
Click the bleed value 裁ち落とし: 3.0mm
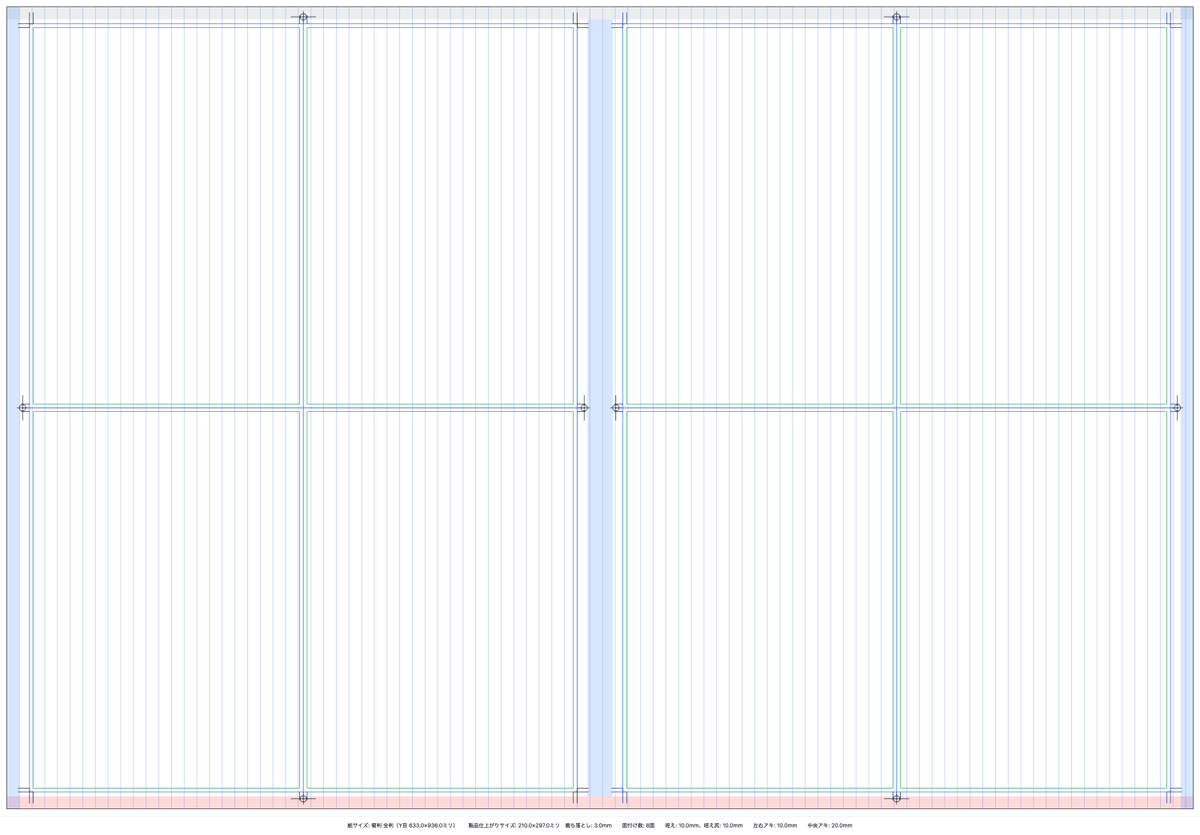click(588, 825)
